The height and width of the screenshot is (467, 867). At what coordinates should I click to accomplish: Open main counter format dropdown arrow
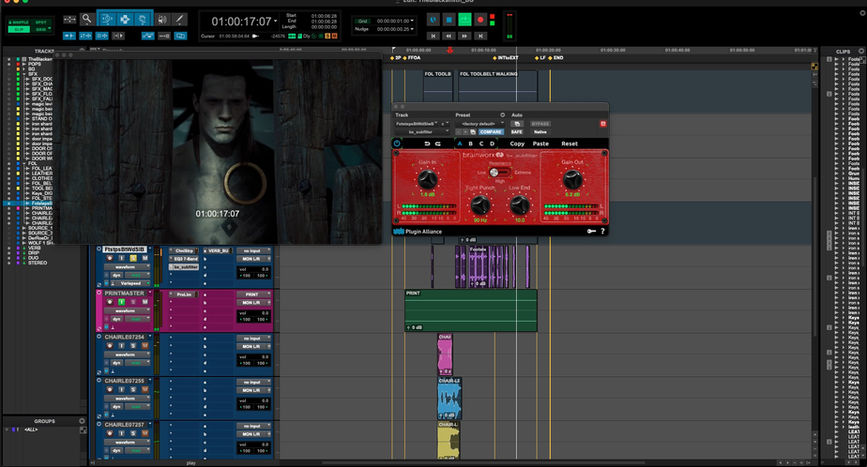pos(275,20)
